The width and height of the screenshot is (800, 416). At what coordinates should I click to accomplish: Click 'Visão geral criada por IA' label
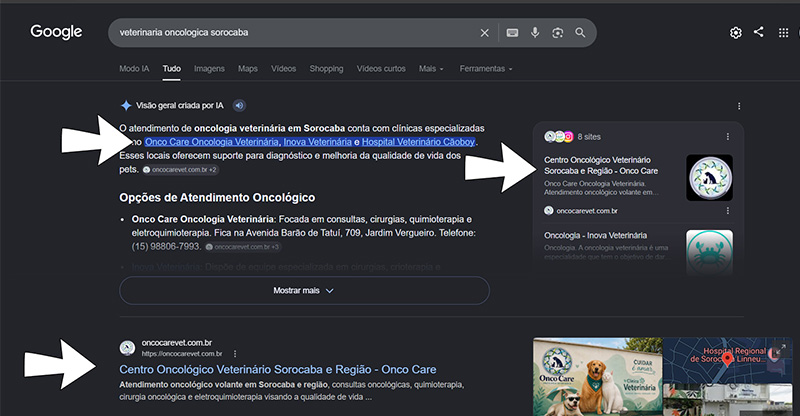[x=180, y=106]
